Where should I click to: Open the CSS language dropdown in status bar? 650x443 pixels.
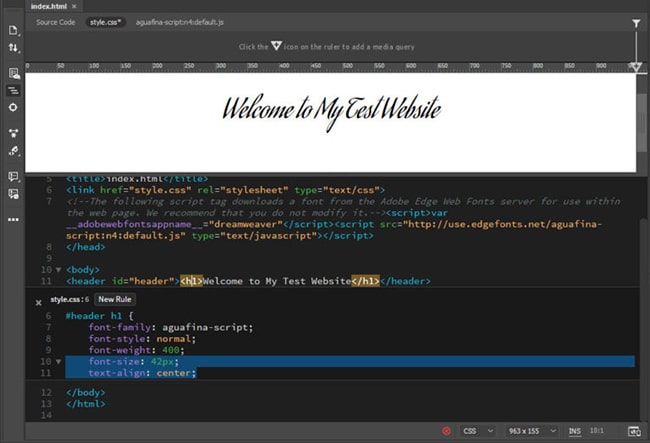(x=477, y=431)
